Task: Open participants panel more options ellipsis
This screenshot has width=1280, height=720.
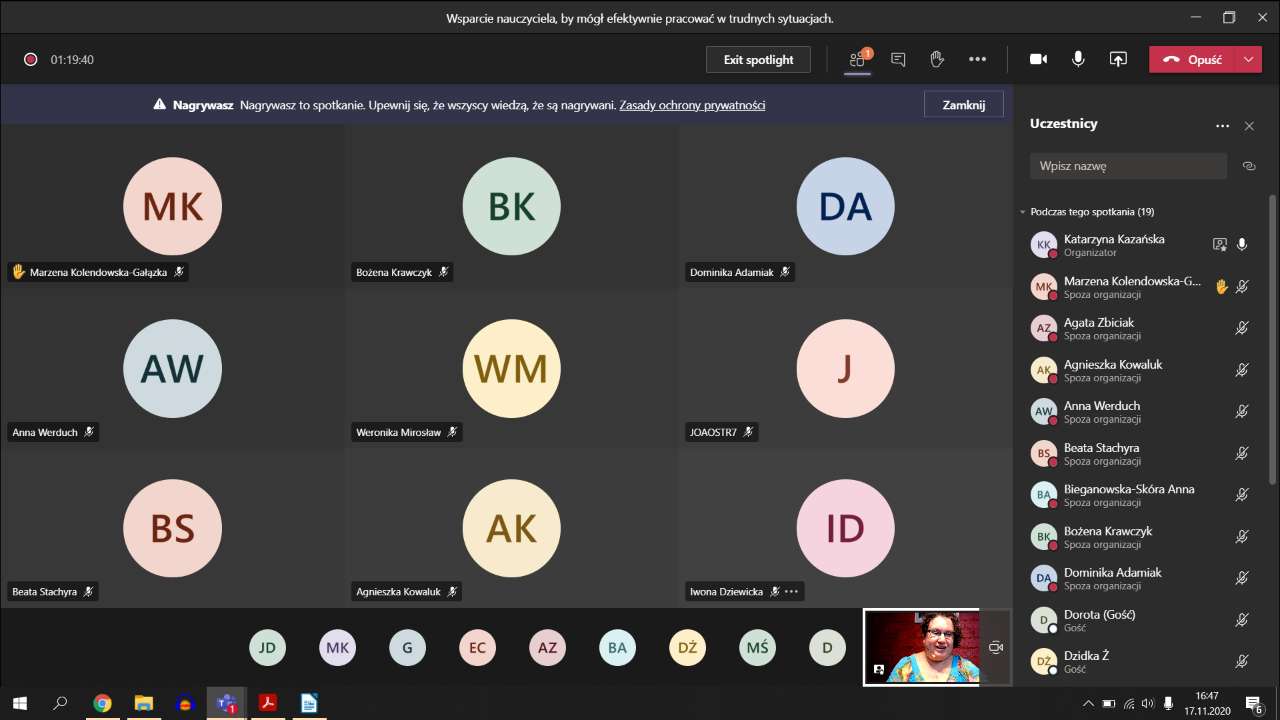Action: pyautogui.click(x=1222, y=126)
